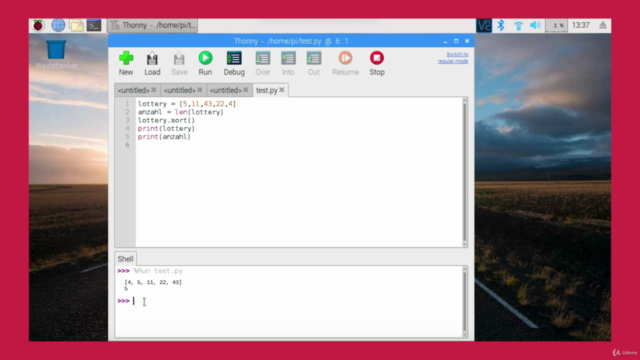Open a file using the Load button
The height and width of the screenshot is (360, 640).
point(152,63)
